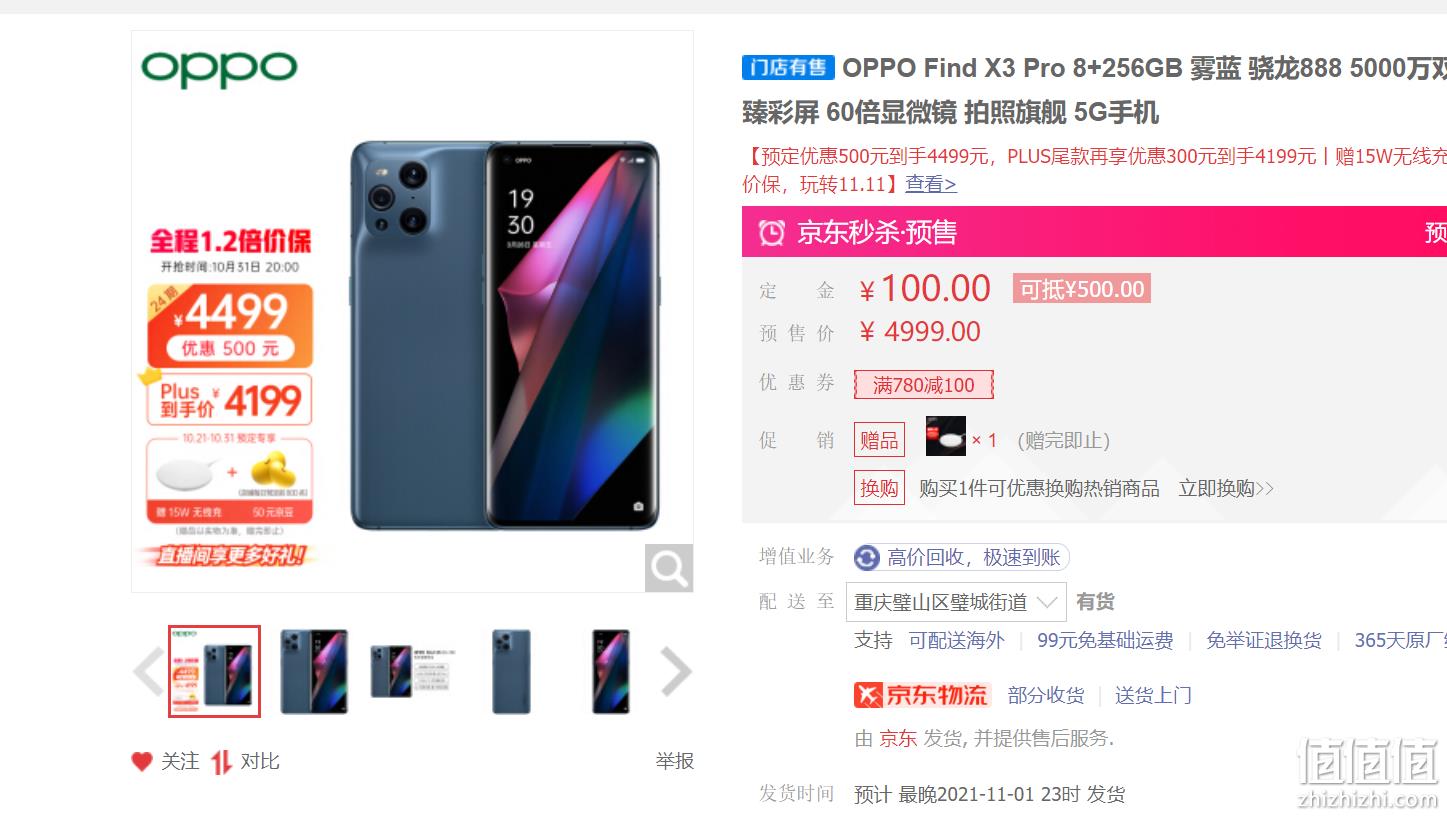Select the second thumbnail showing two phones
1447x817 pixels.
314,672
